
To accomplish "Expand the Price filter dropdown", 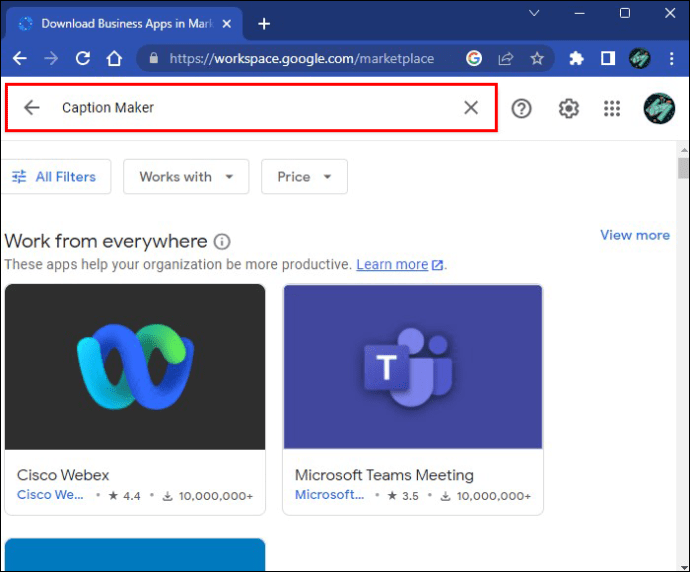I will [304, 176].
